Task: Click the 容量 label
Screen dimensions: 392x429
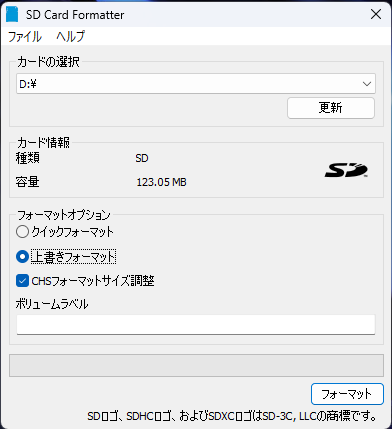Action: (x=27, y=182)
